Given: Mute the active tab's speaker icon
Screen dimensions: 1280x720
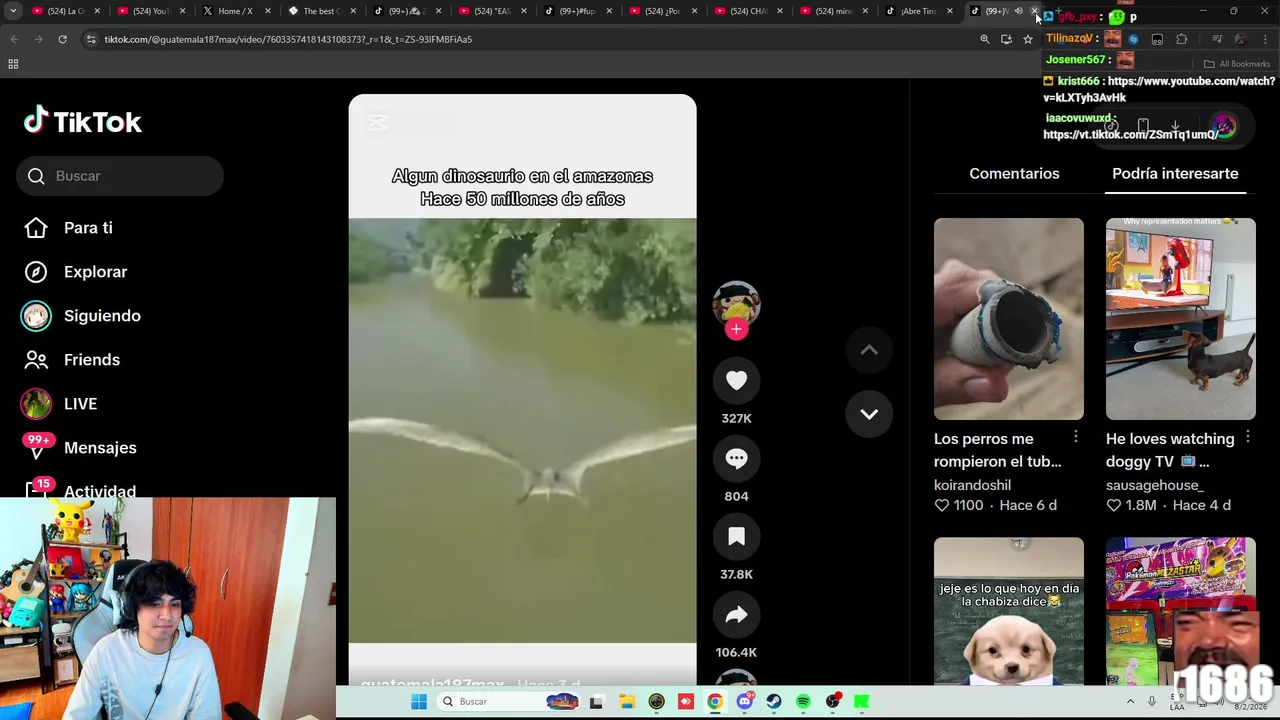Looking at the screenshot, I should coord(1018,11).
